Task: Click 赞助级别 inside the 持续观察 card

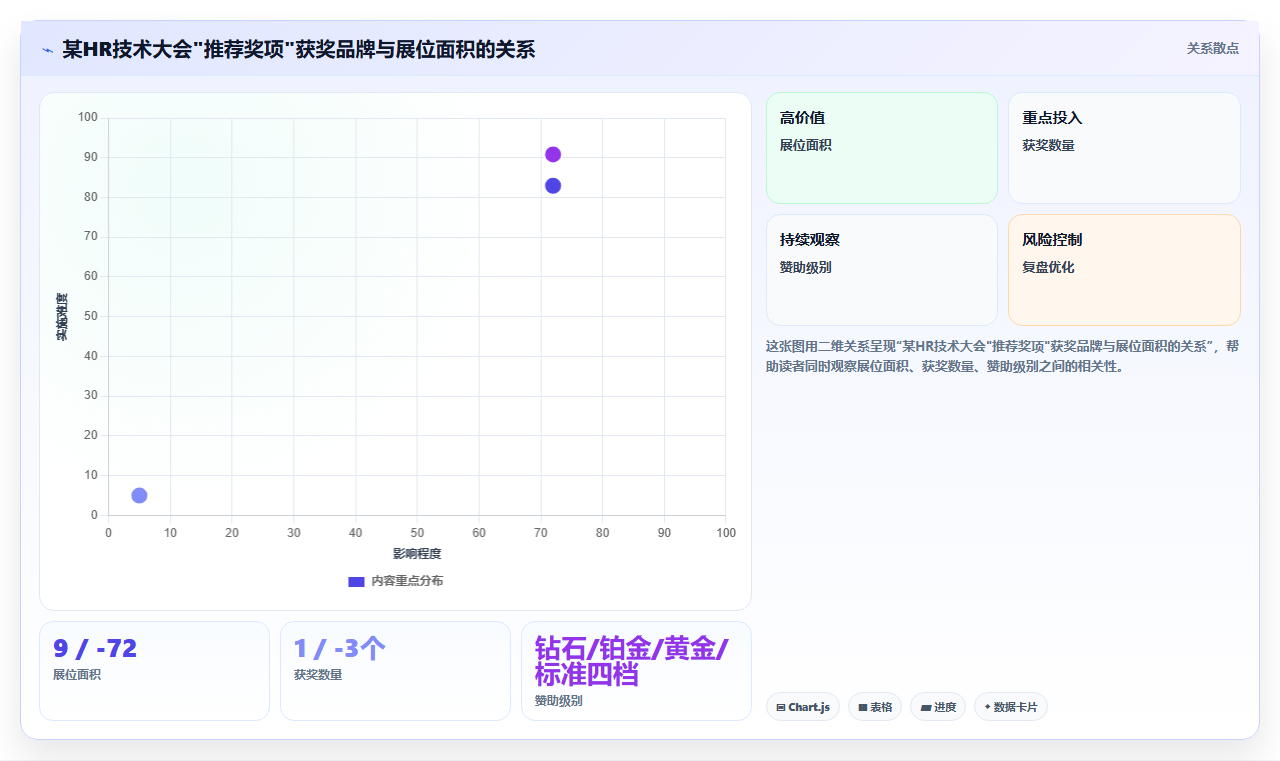Action: tap(806, 267)
